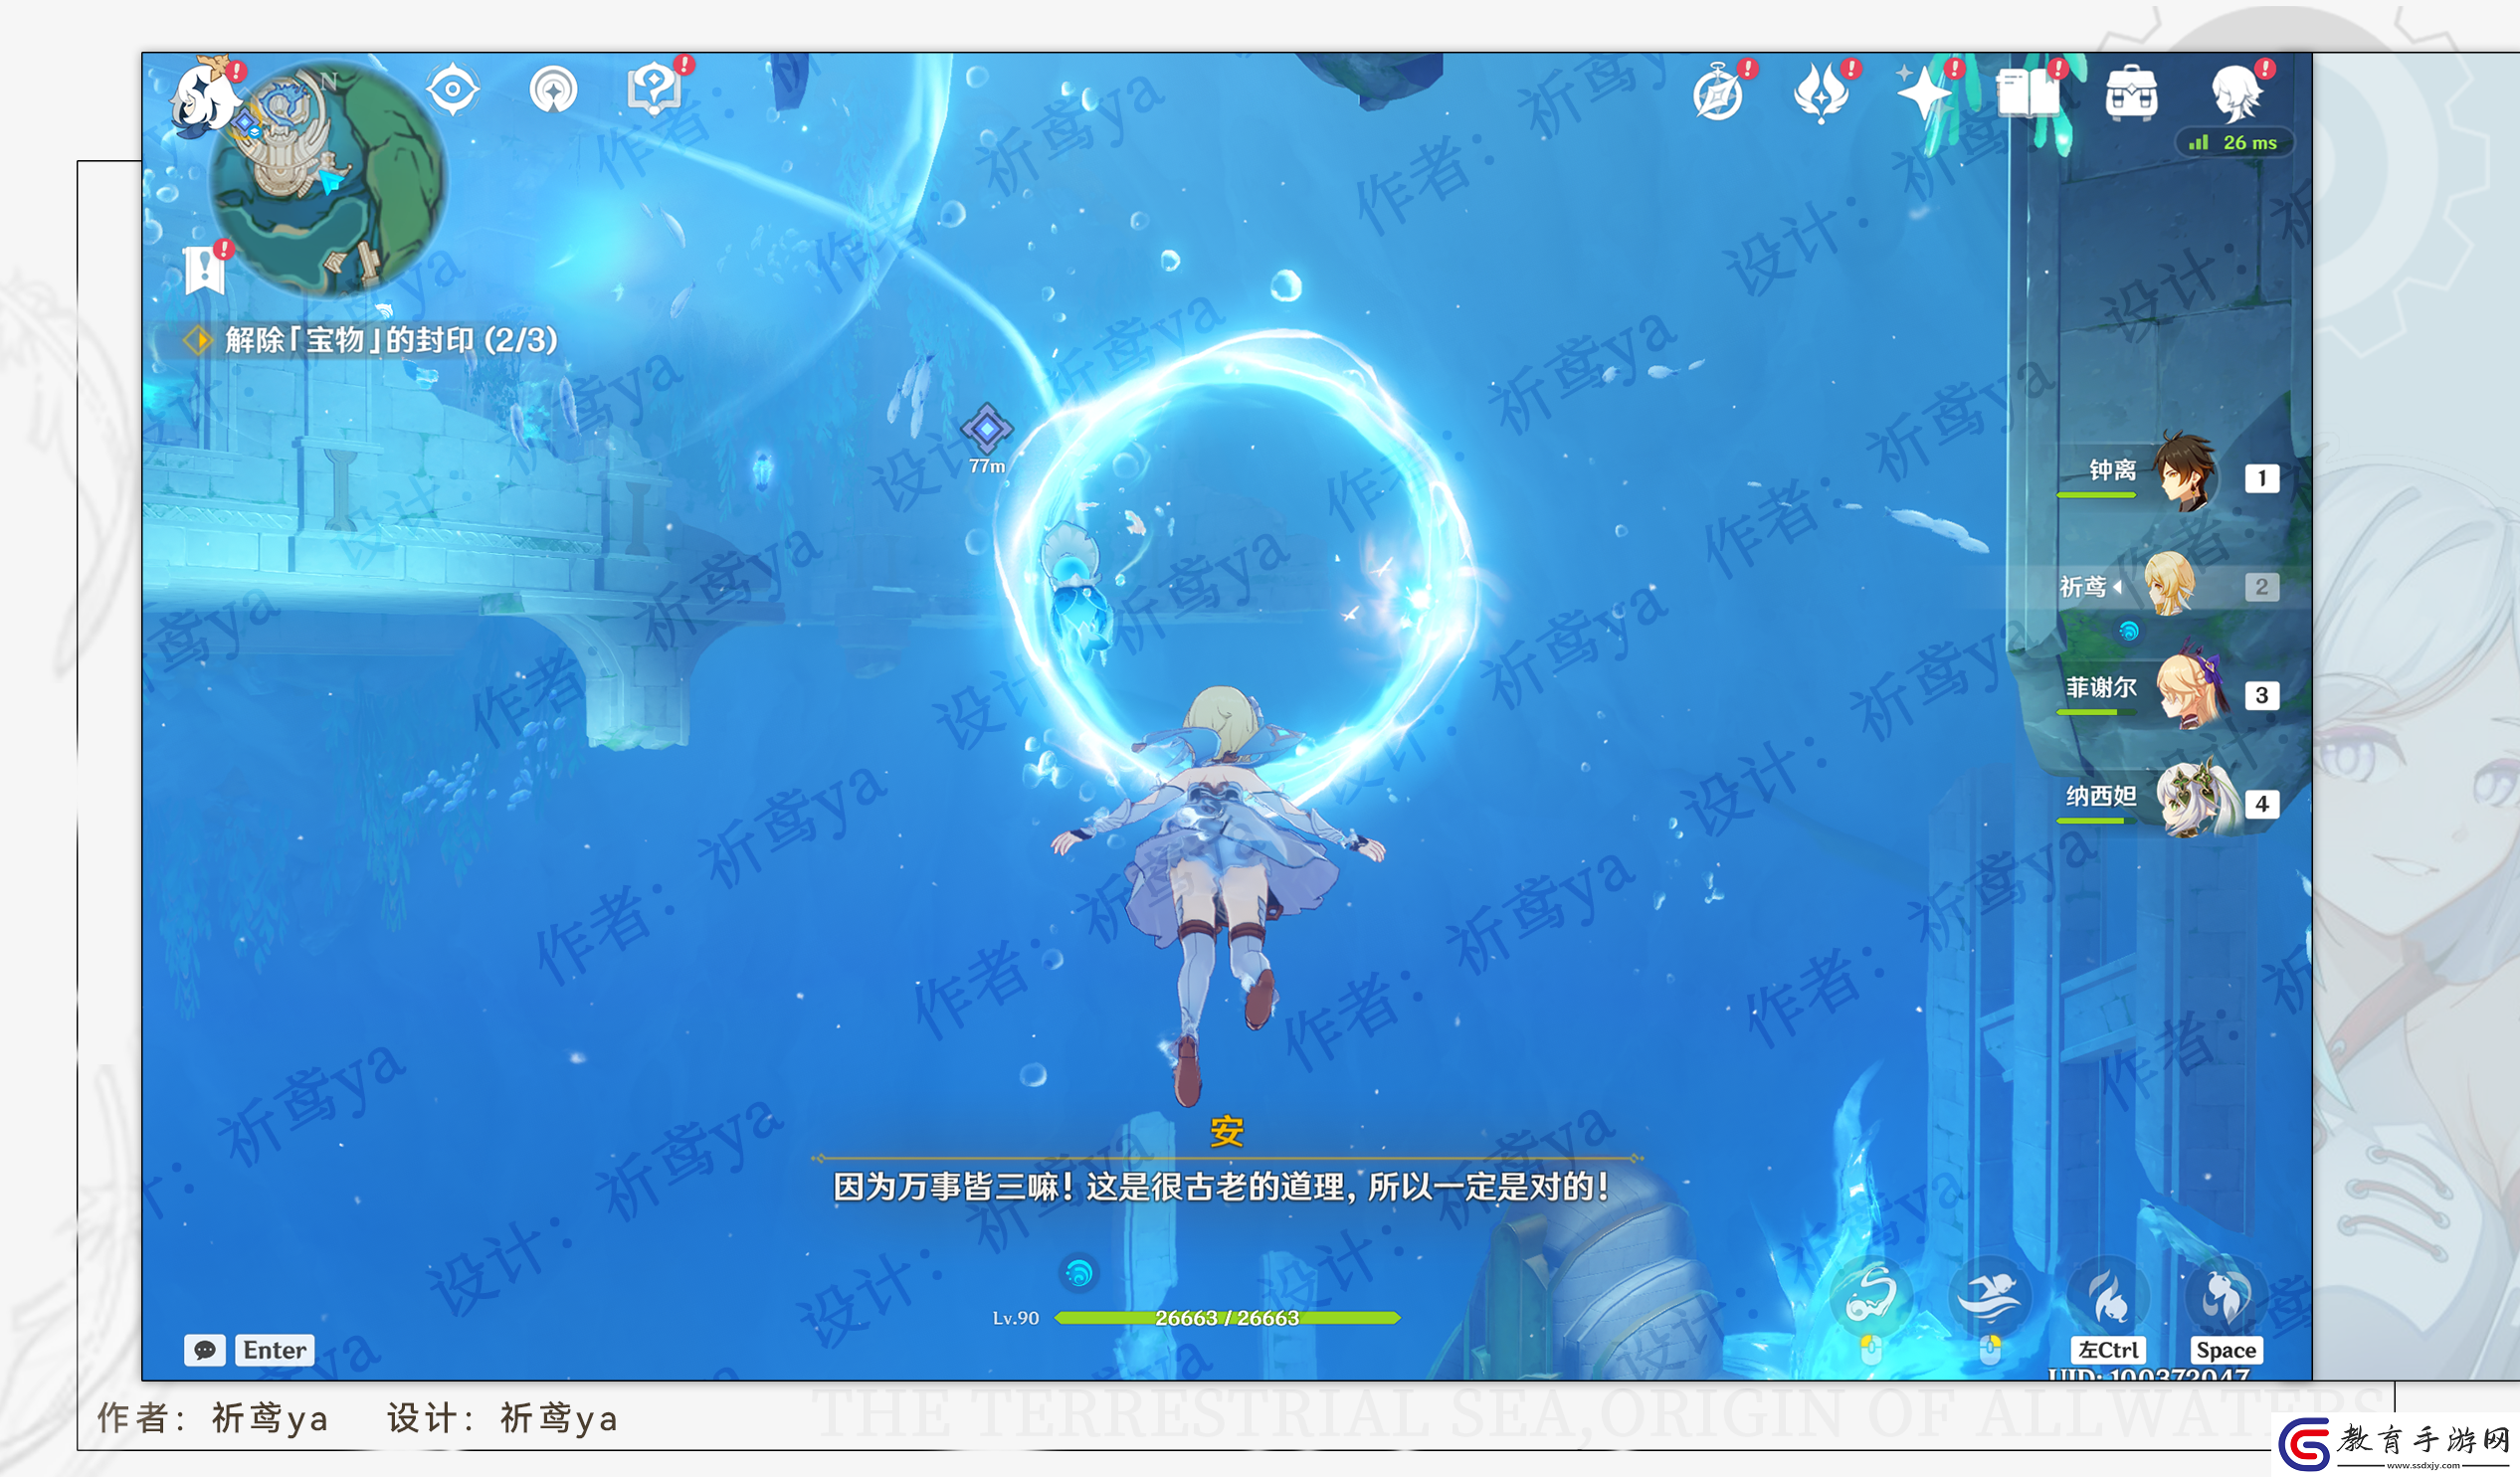Click the Enter chat key button

tap(274, 1350)
